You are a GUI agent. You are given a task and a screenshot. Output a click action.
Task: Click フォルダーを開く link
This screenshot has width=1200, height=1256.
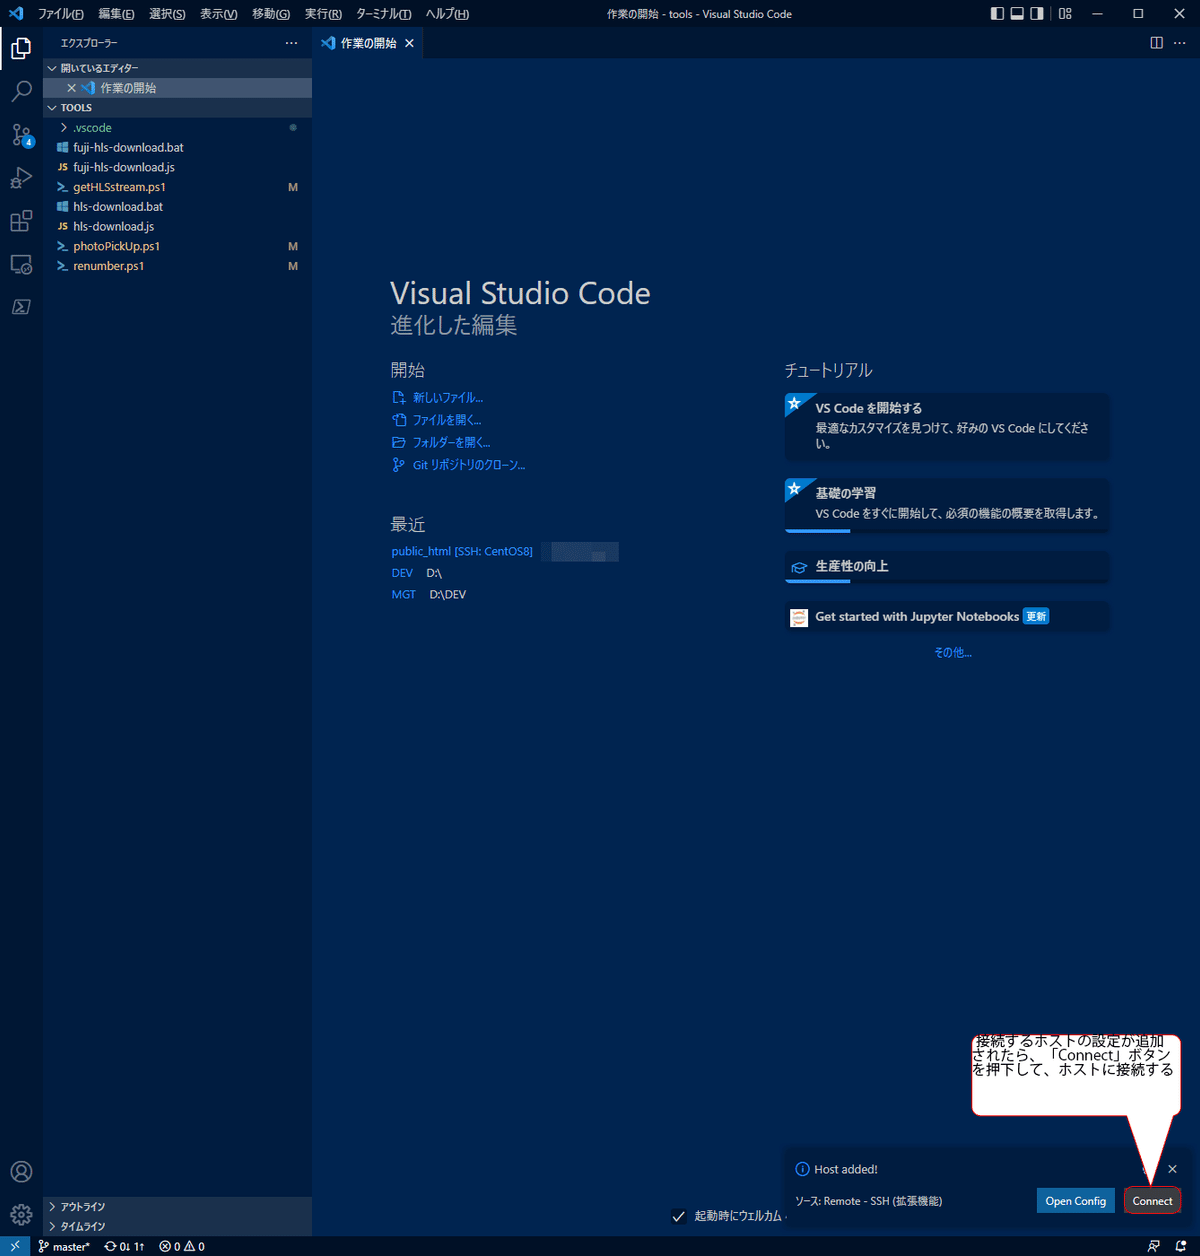coord(451,442)
